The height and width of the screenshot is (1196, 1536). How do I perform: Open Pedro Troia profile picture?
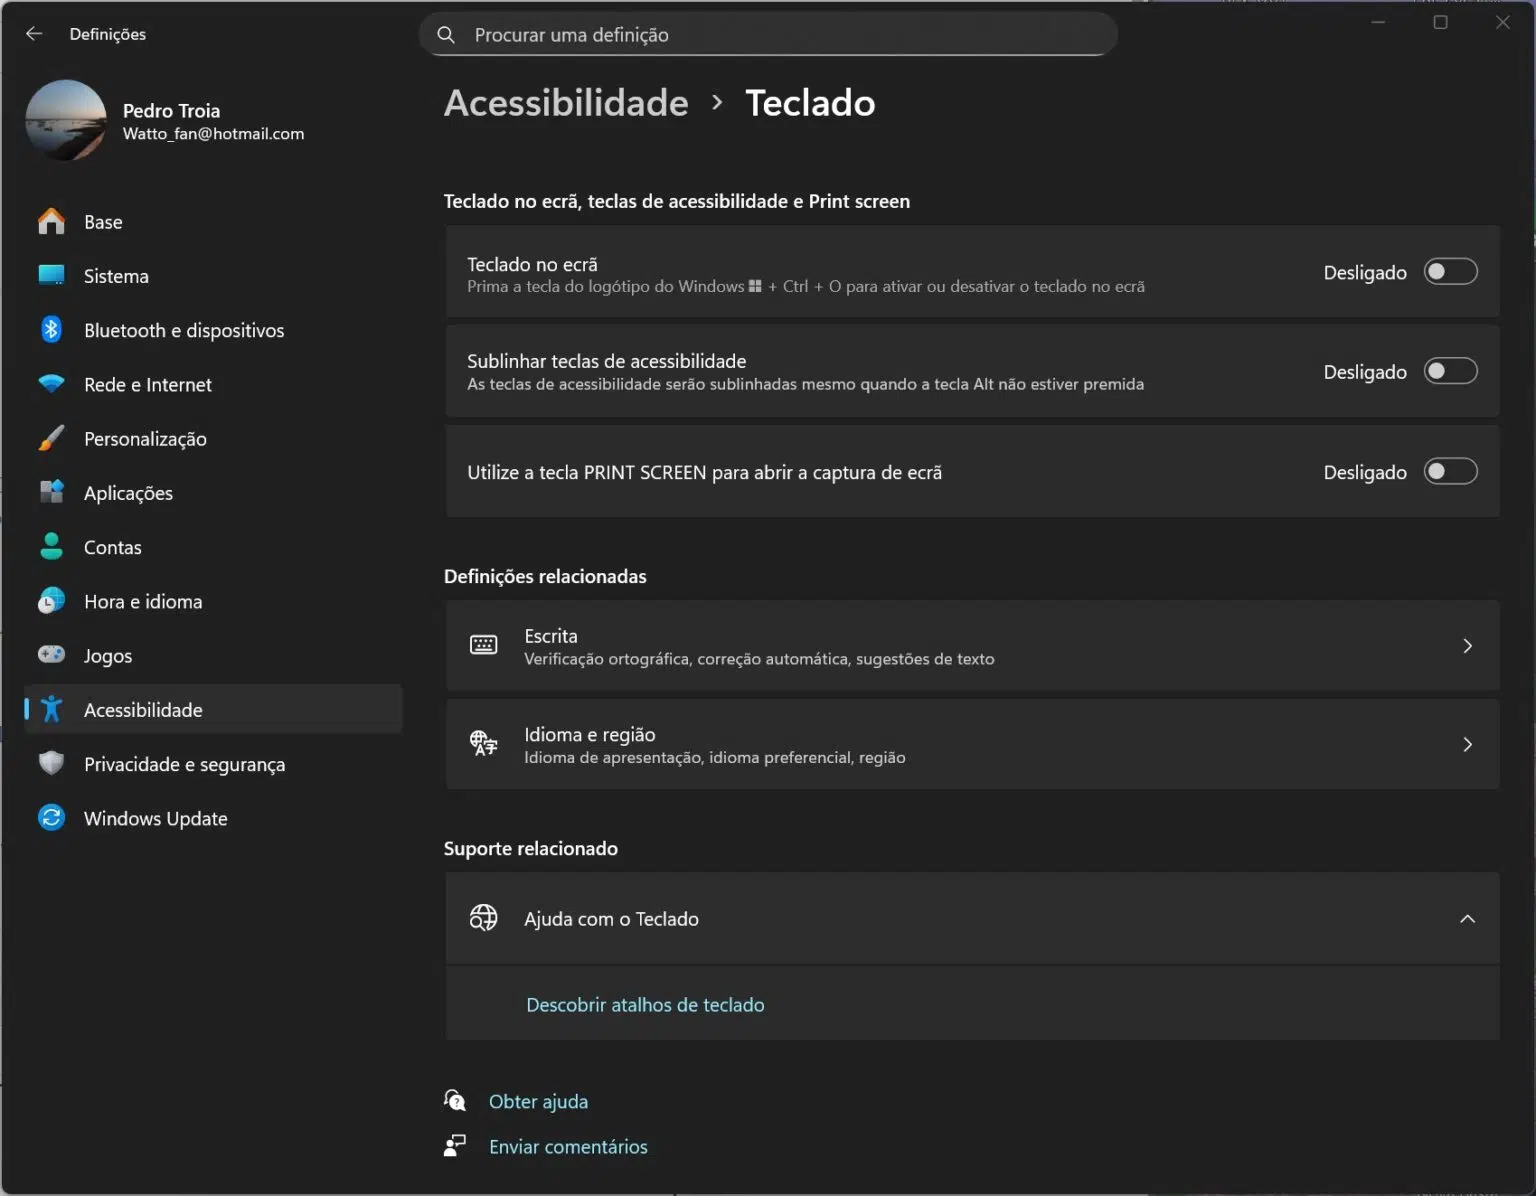coord(66,120)
